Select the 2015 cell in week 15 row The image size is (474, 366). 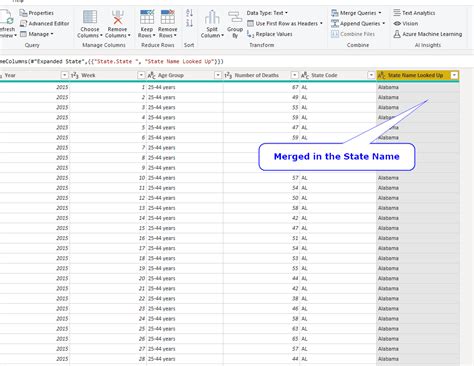(x=35, y=228)
